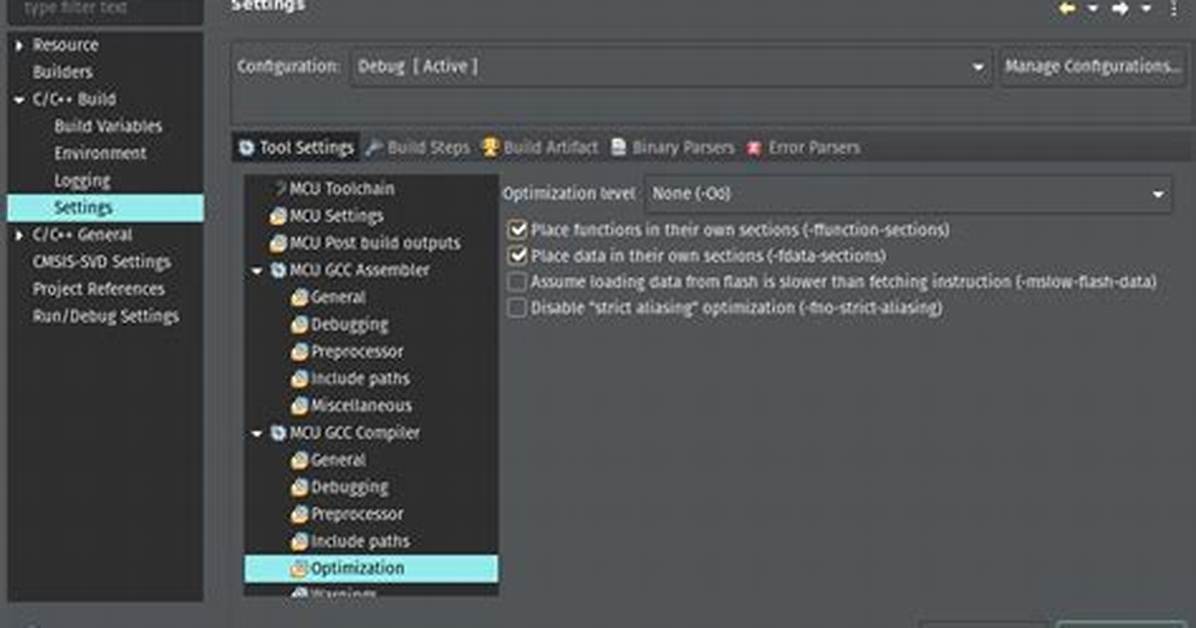Click the highlighted Optimization item icon

[300, 568]
